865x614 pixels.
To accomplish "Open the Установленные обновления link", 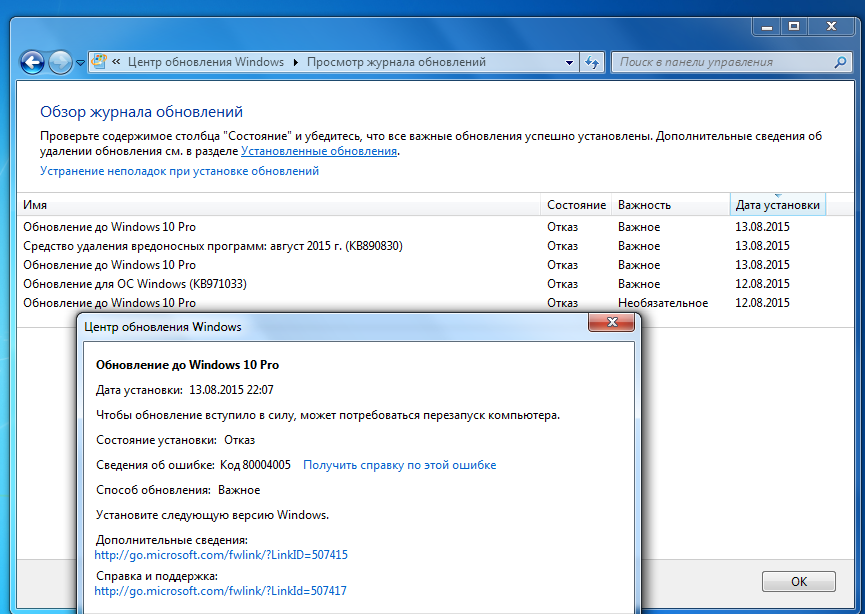I will pos(319,151).
